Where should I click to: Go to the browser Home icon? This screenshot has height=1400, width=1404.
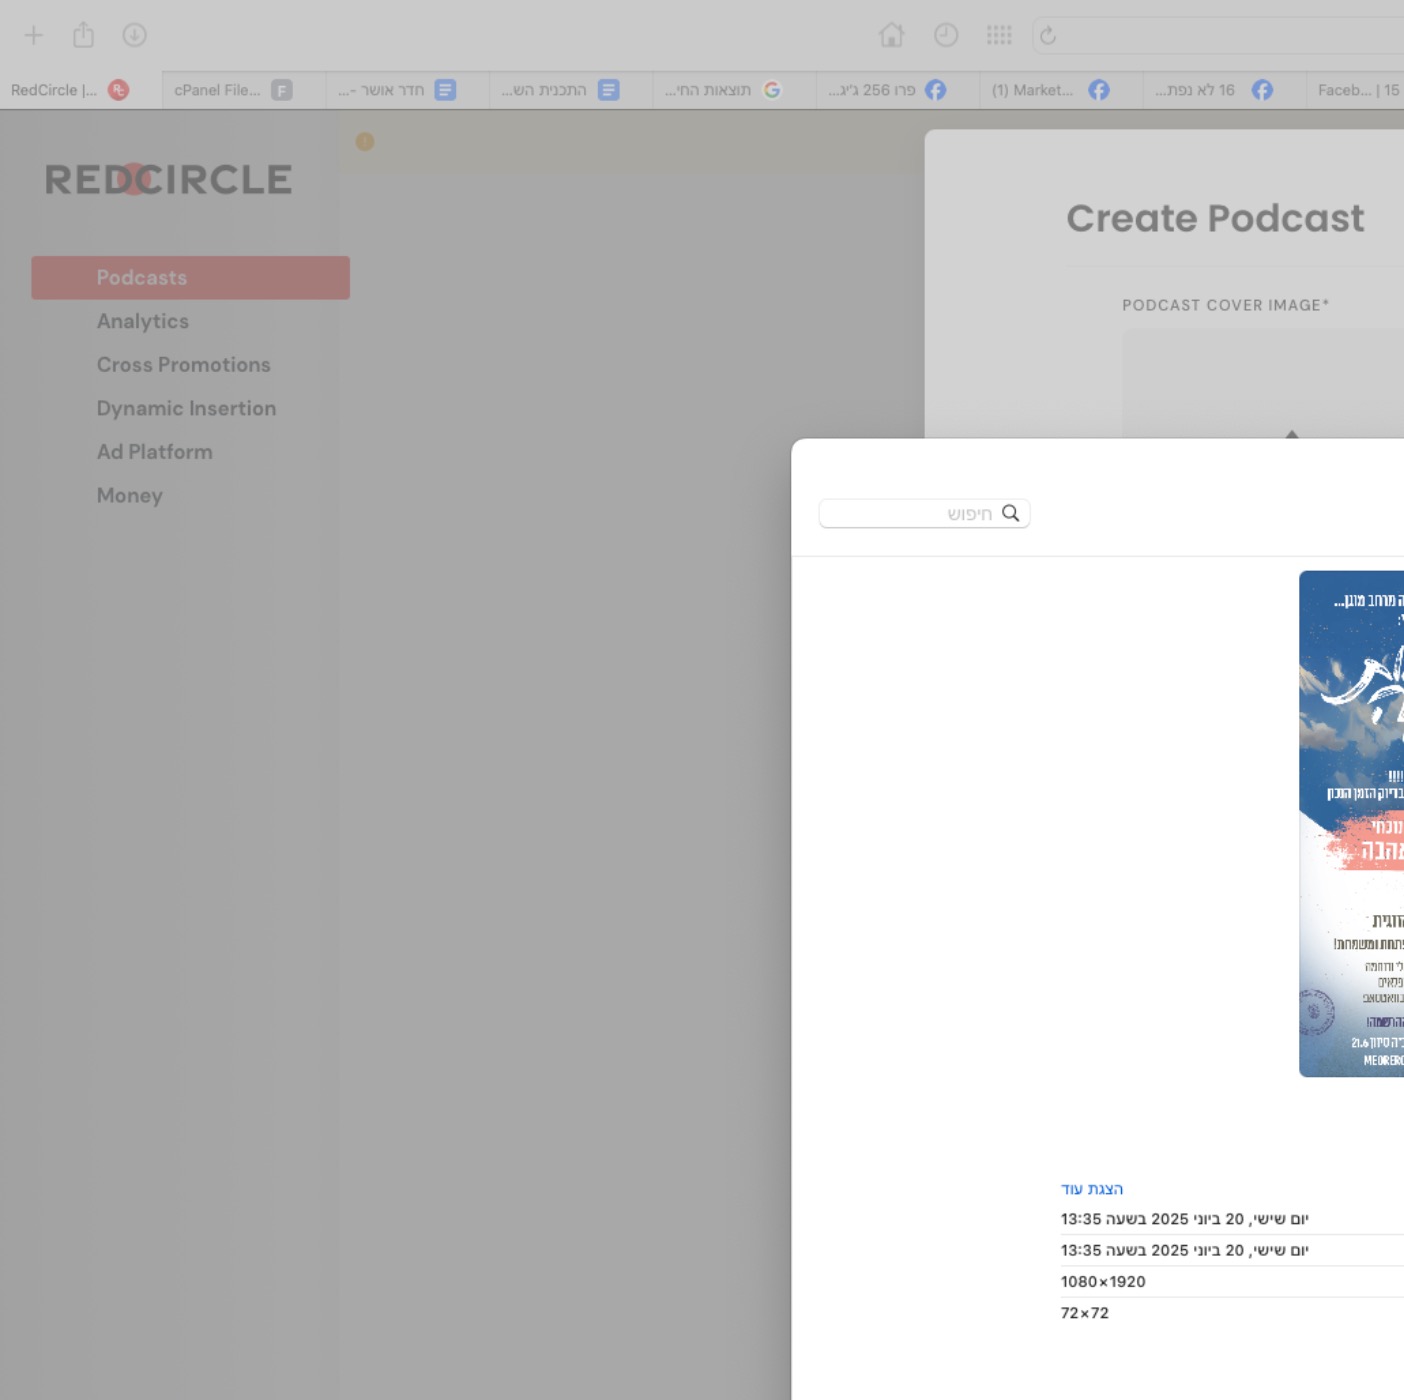point(891,36)
